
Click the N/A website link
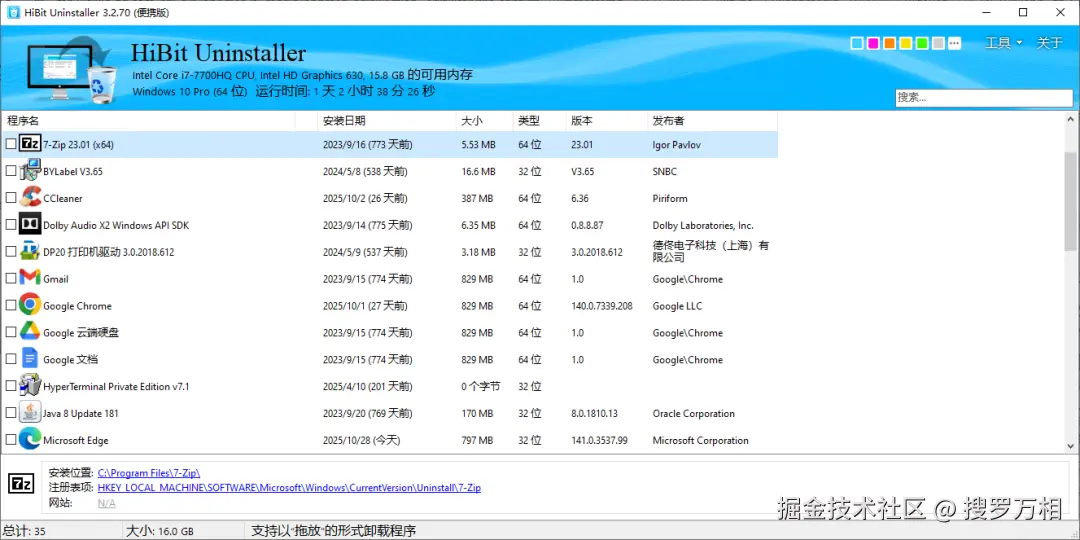(107, 503)
